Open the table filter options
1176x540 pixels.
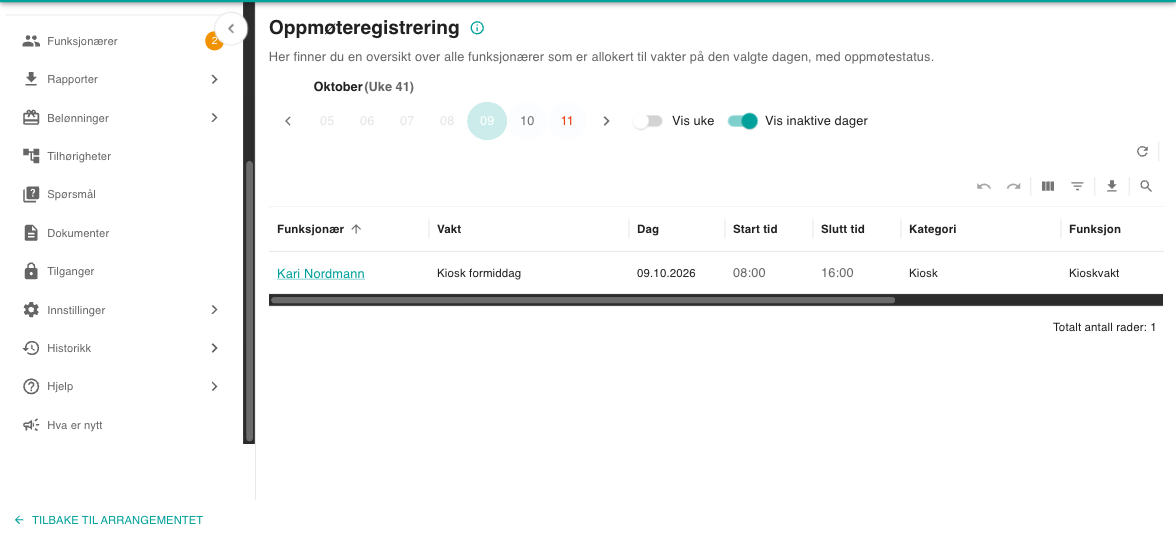[1077, 186]
